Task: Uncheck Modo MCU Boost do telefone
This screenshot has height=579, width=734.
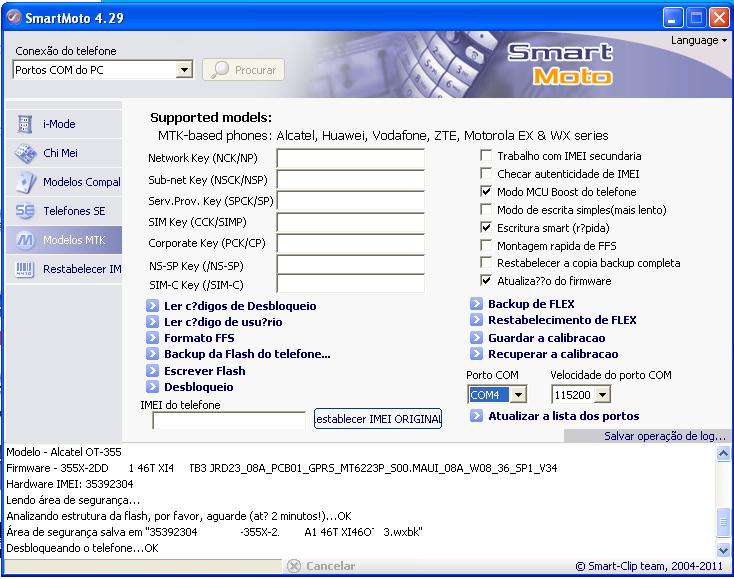Action: [487, 192]
